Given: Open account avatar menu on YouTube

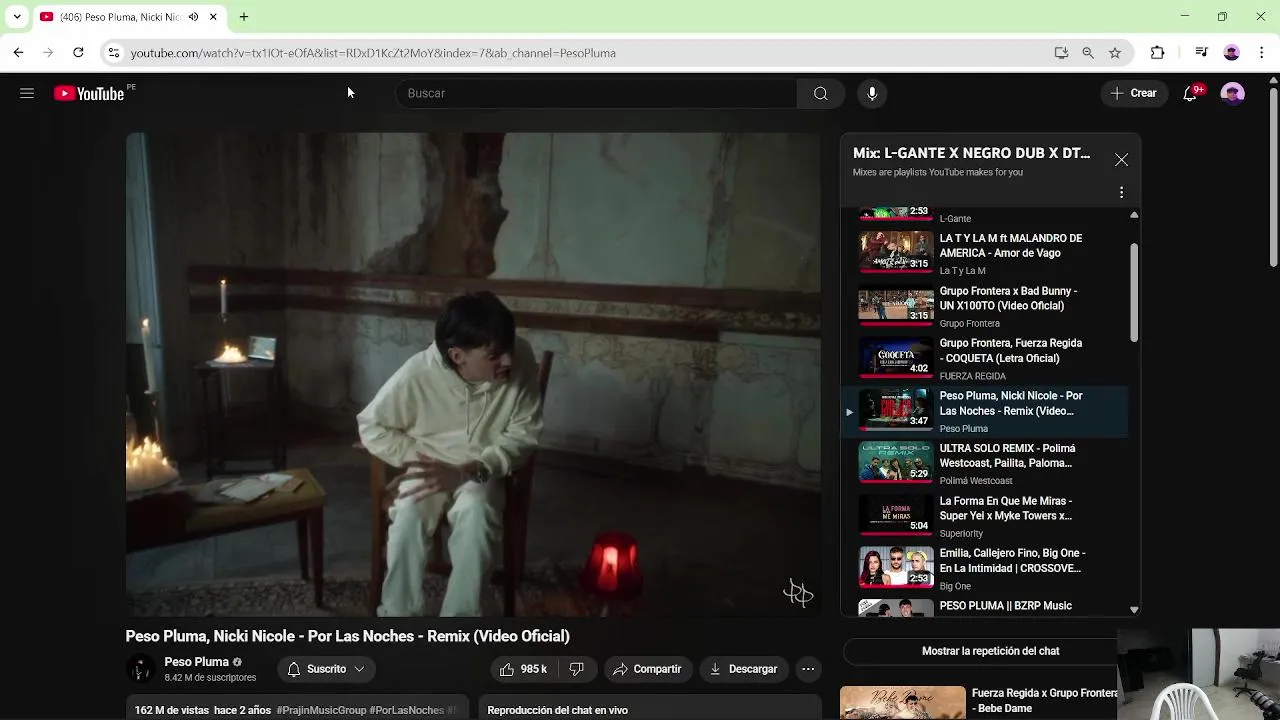Looking at the screenshot, I should [1233, 93].
